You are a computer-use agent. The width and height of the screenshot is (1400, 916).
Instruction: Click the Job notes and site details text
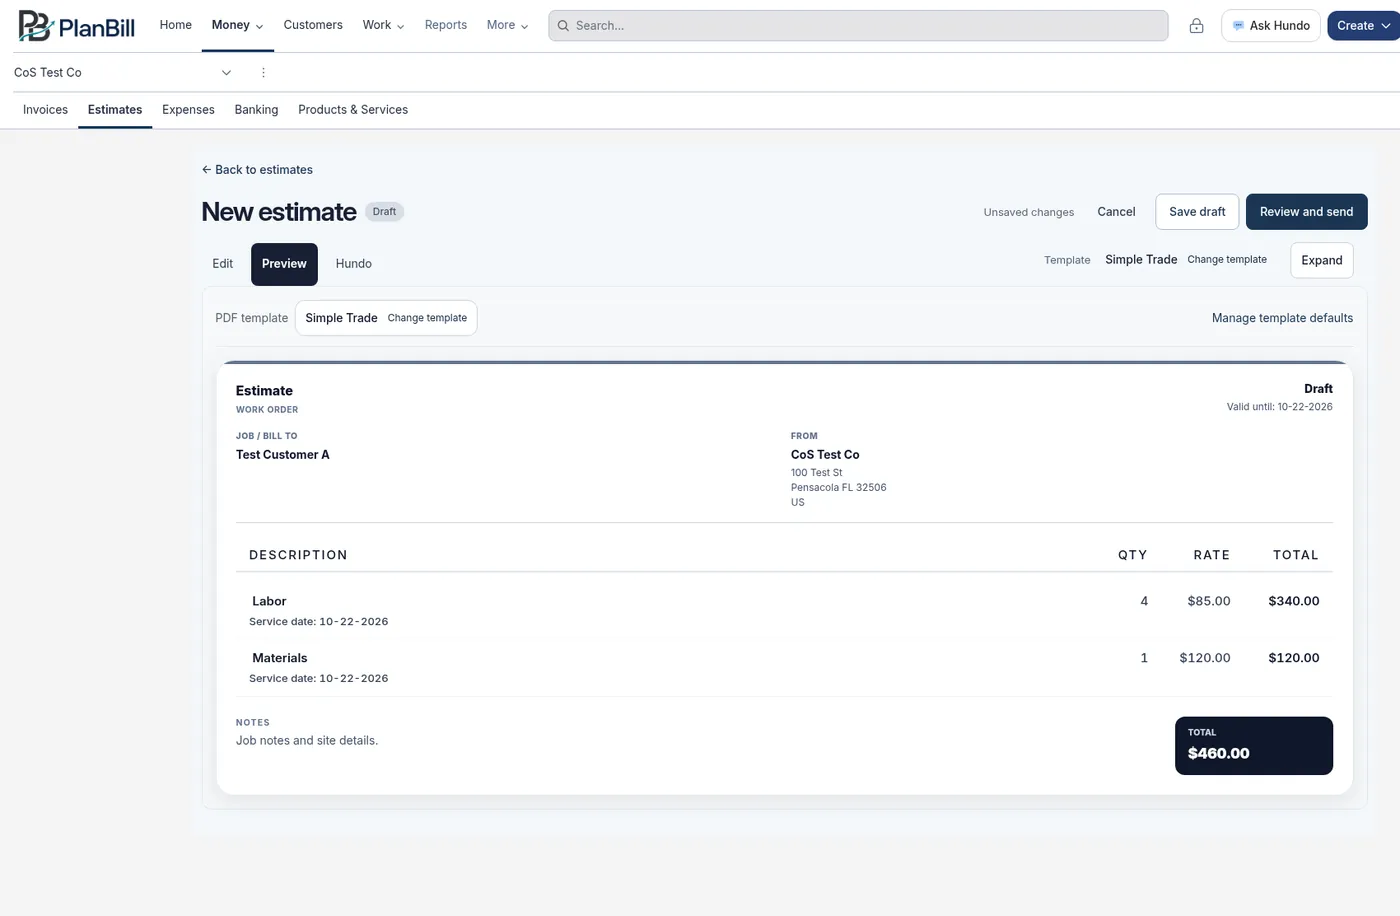point(307,741)
